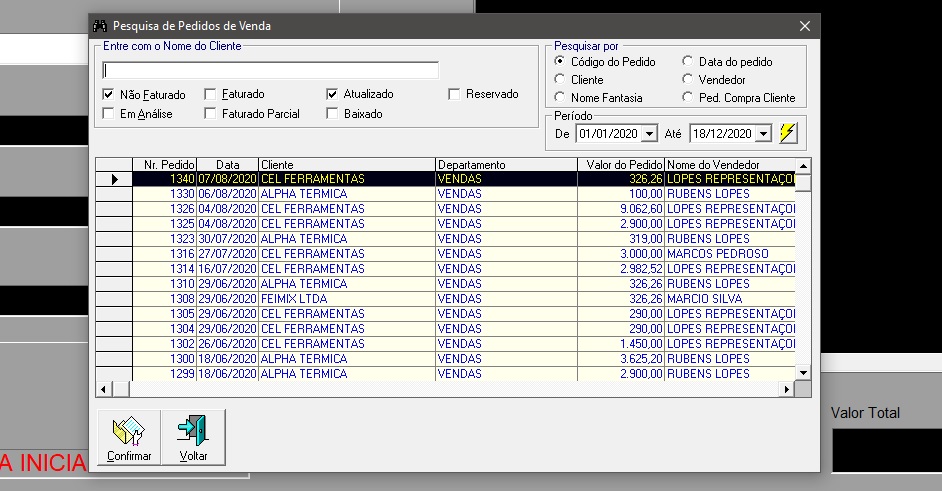The image size is (942, 491).
Task: Open the De start date dropdown
Action: [x=650, y=134]
